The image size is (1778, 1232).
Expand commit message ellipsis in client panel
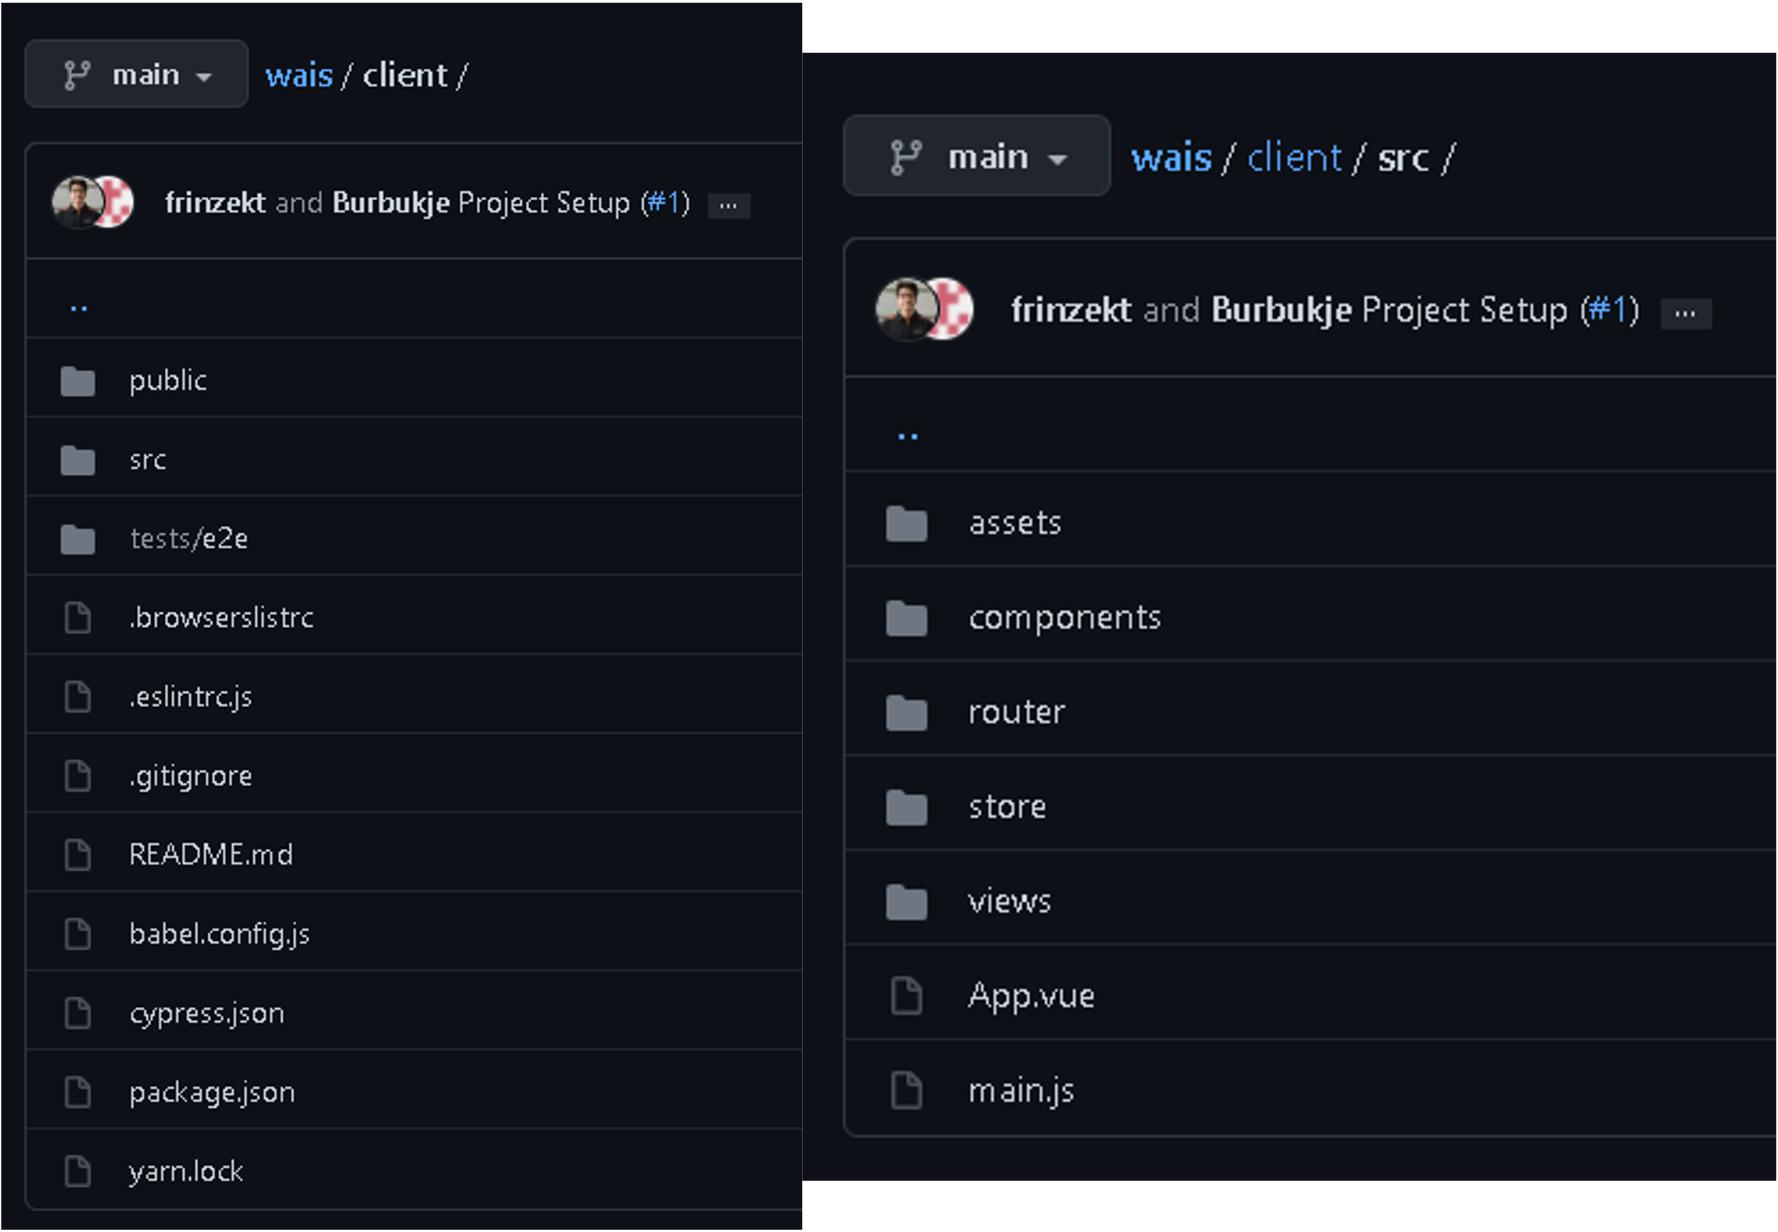point(728,205)
